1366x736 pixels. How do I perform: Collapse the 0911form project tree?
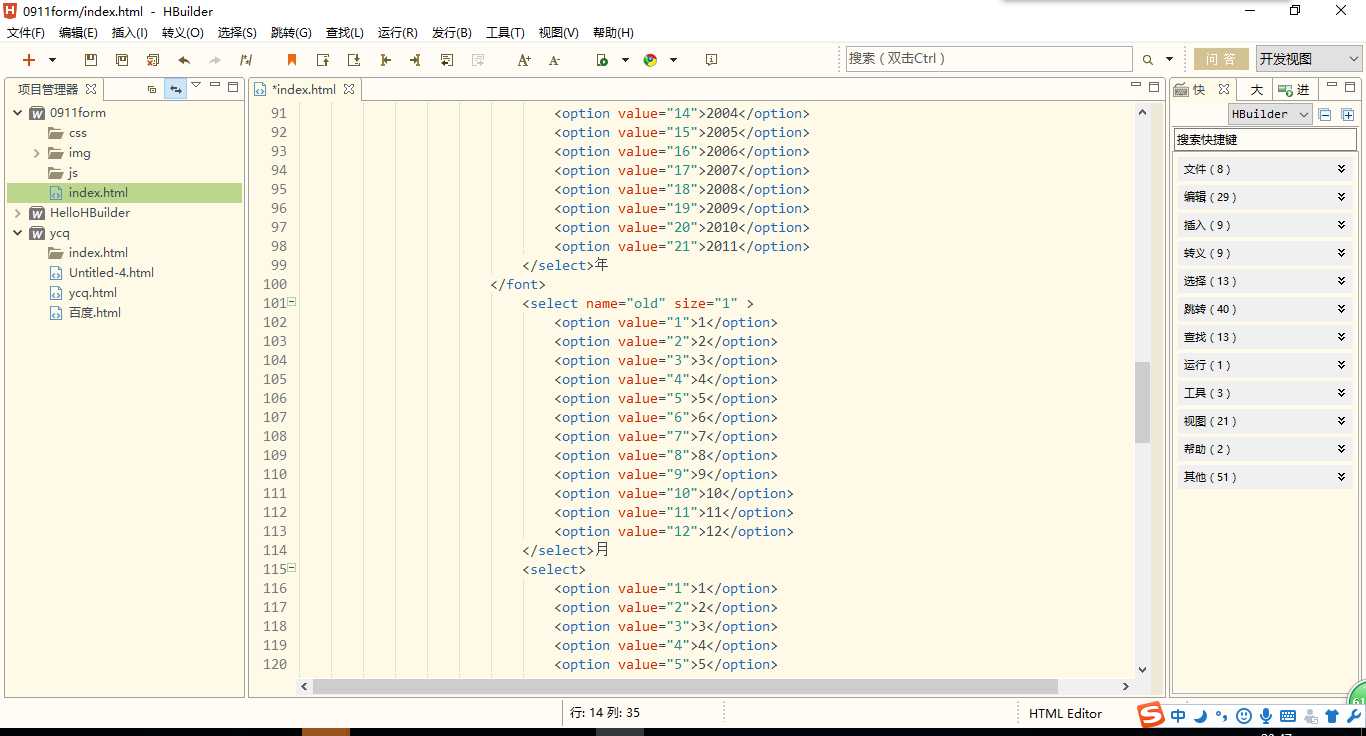[17, 113]
